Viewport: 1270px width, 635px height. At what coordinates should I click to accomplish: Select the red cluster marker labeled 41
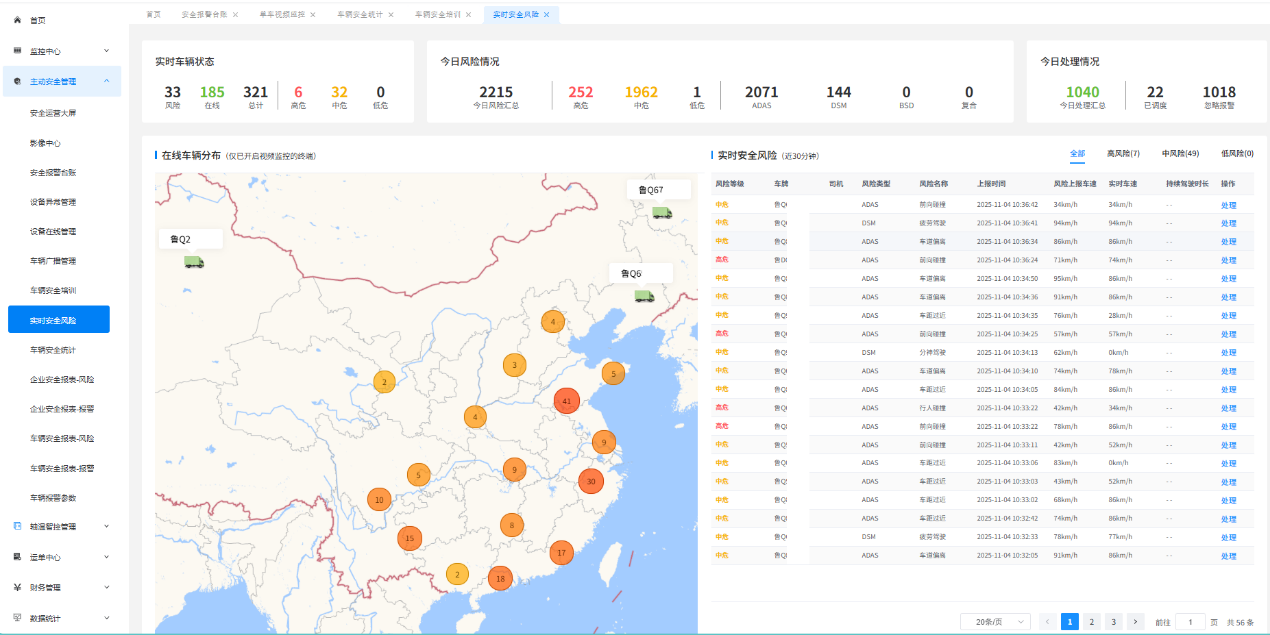point(567,401)
